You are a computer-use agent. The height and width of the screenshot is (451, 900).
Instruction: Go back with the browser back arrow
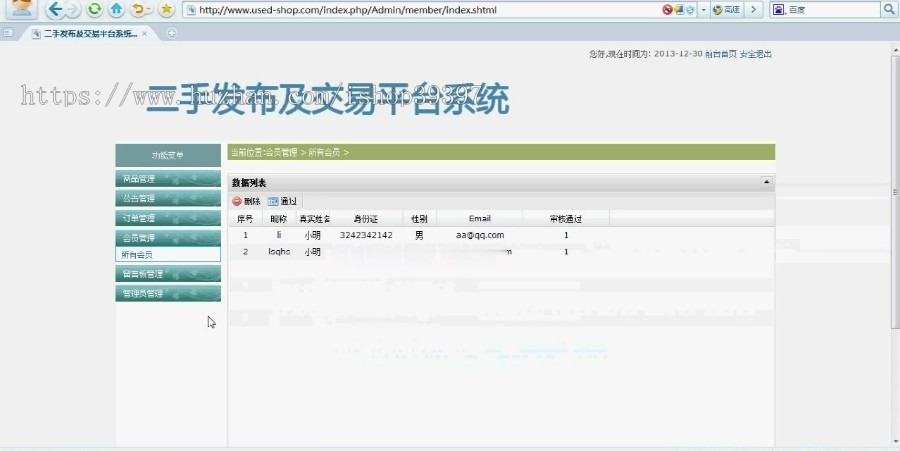point(55,9)
